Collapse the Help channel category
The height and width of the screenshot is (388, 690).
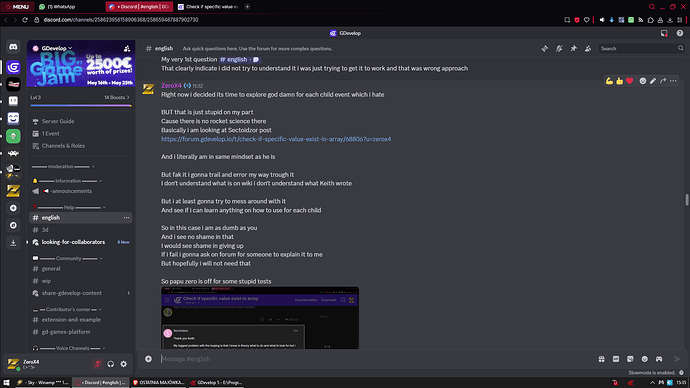click(x=69, y=207)
